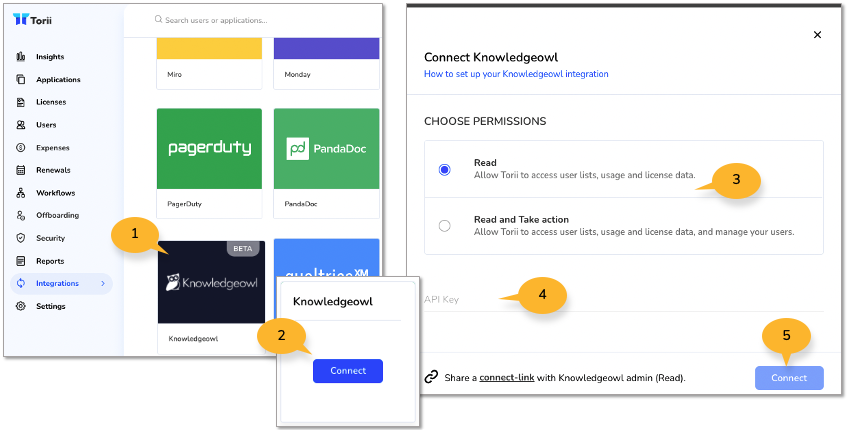Click the Workflows diagram icon

[21, 193]
